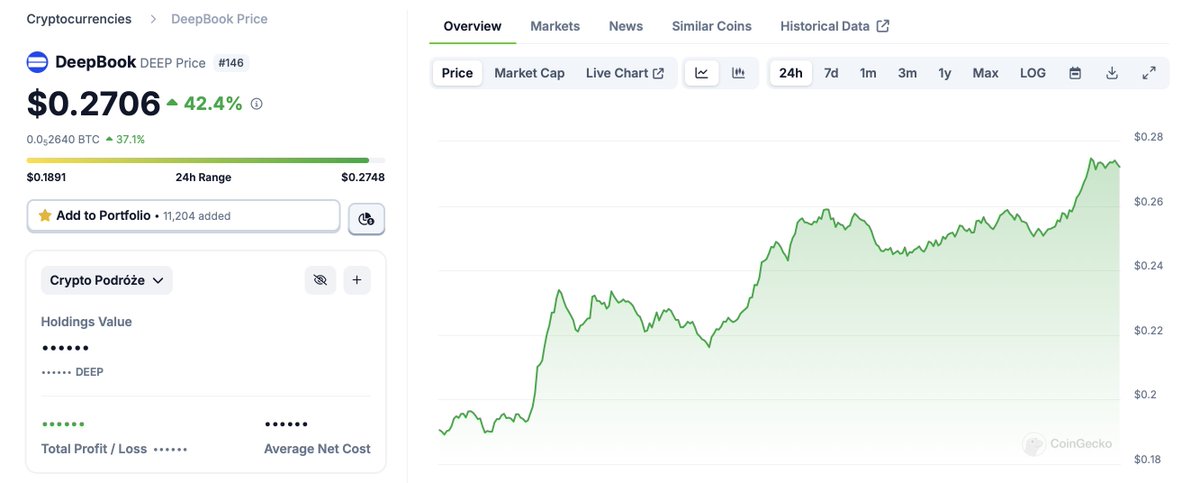This screenshot has height=483, width=1200.
Task: Click the Add to Portfolio button
Action: [x=183, y=215]
